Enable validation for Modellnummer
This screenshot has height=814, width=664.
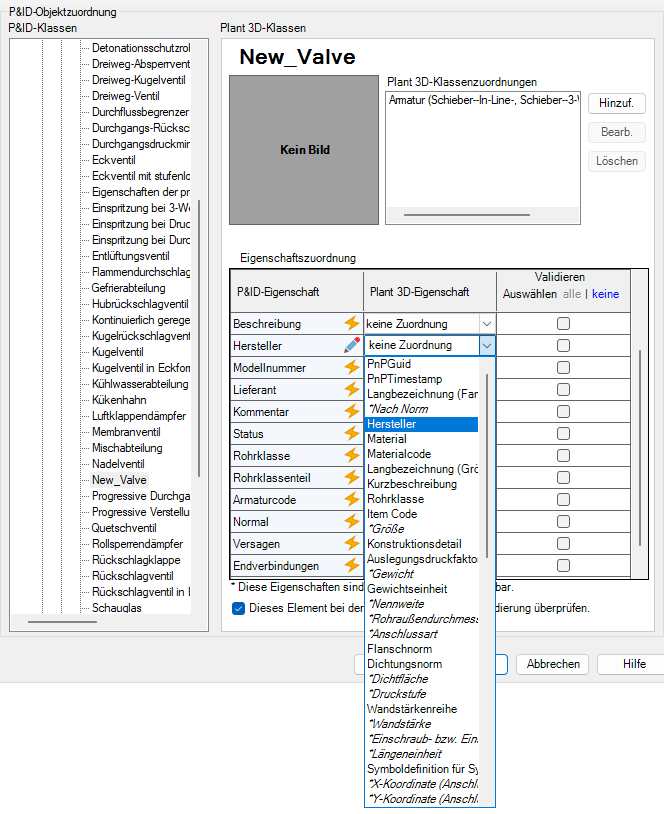[563, 368]
